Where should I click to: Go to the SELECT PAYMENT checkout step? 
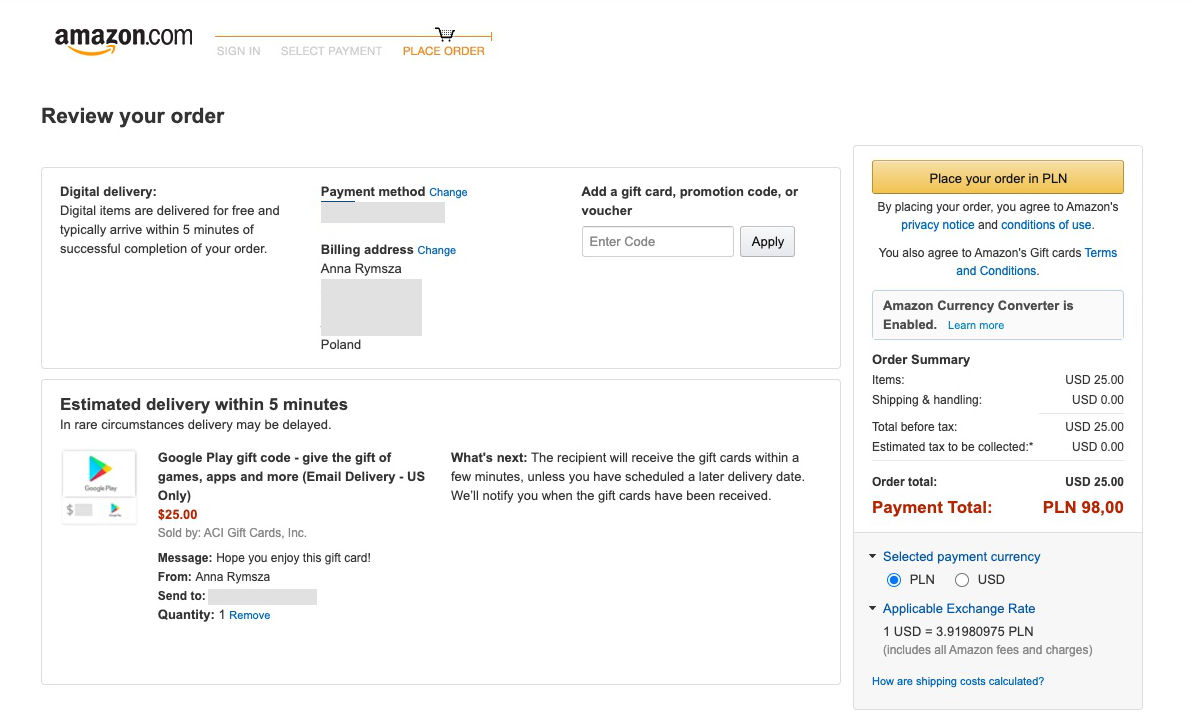pos(331,51)
